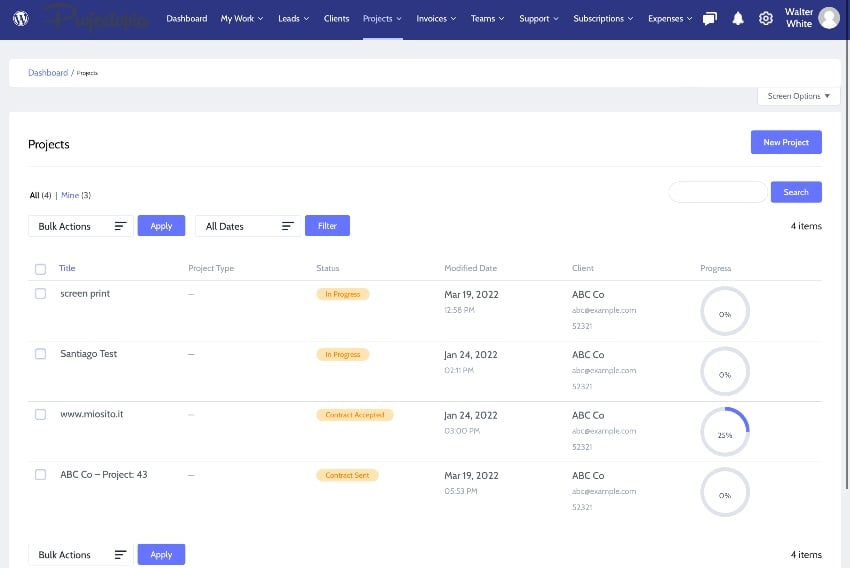Click the Projectopia logo
The image size is (850, 568).
tap(96, 18)
